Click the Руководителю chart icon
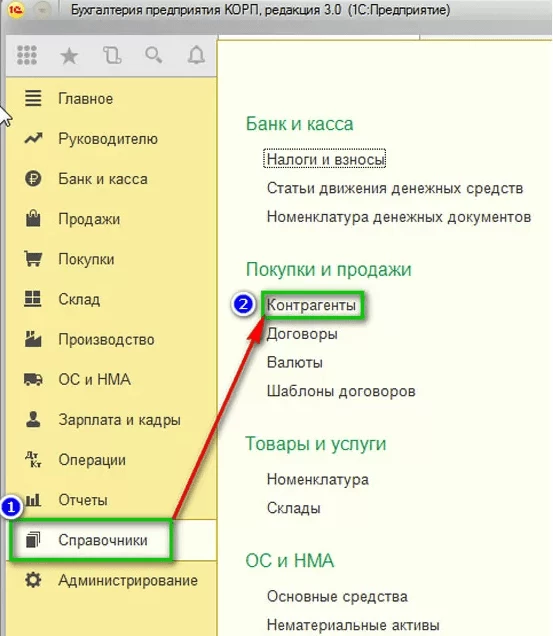Screen dimensions: 553x636 click(x=33, y=138)
